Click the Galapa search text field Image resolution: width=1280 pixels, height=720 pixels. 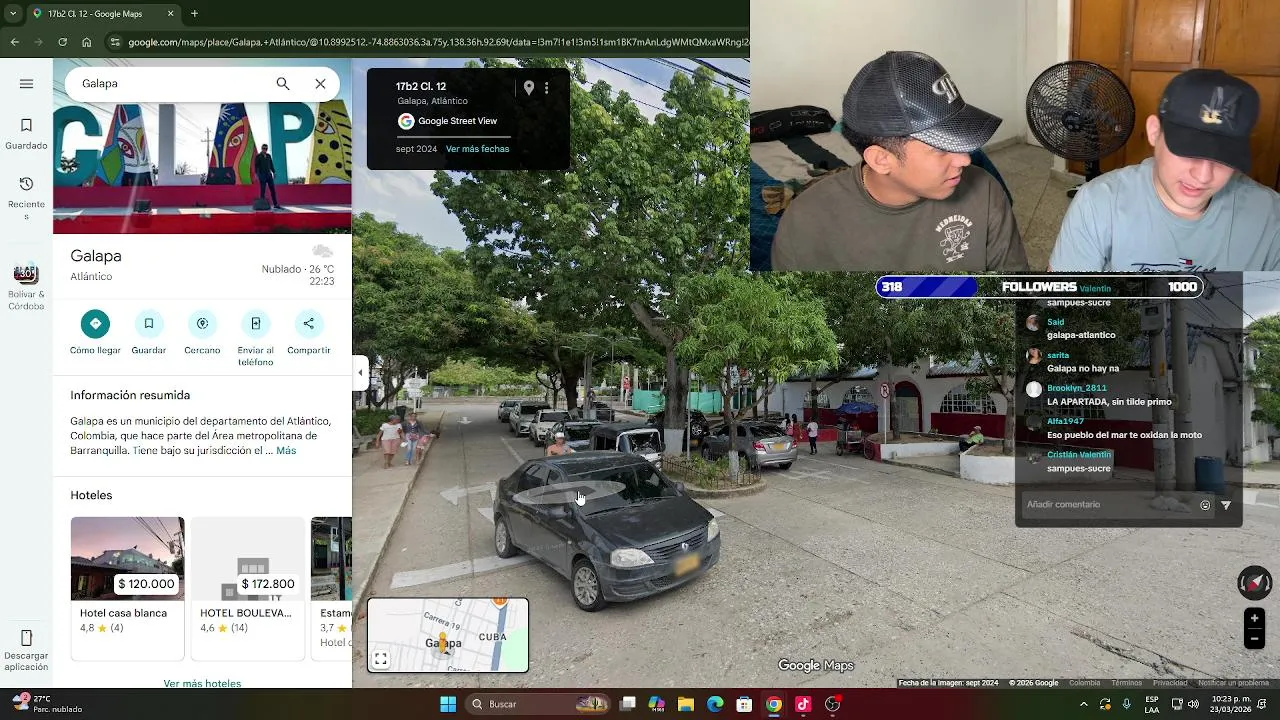point(170,84)
